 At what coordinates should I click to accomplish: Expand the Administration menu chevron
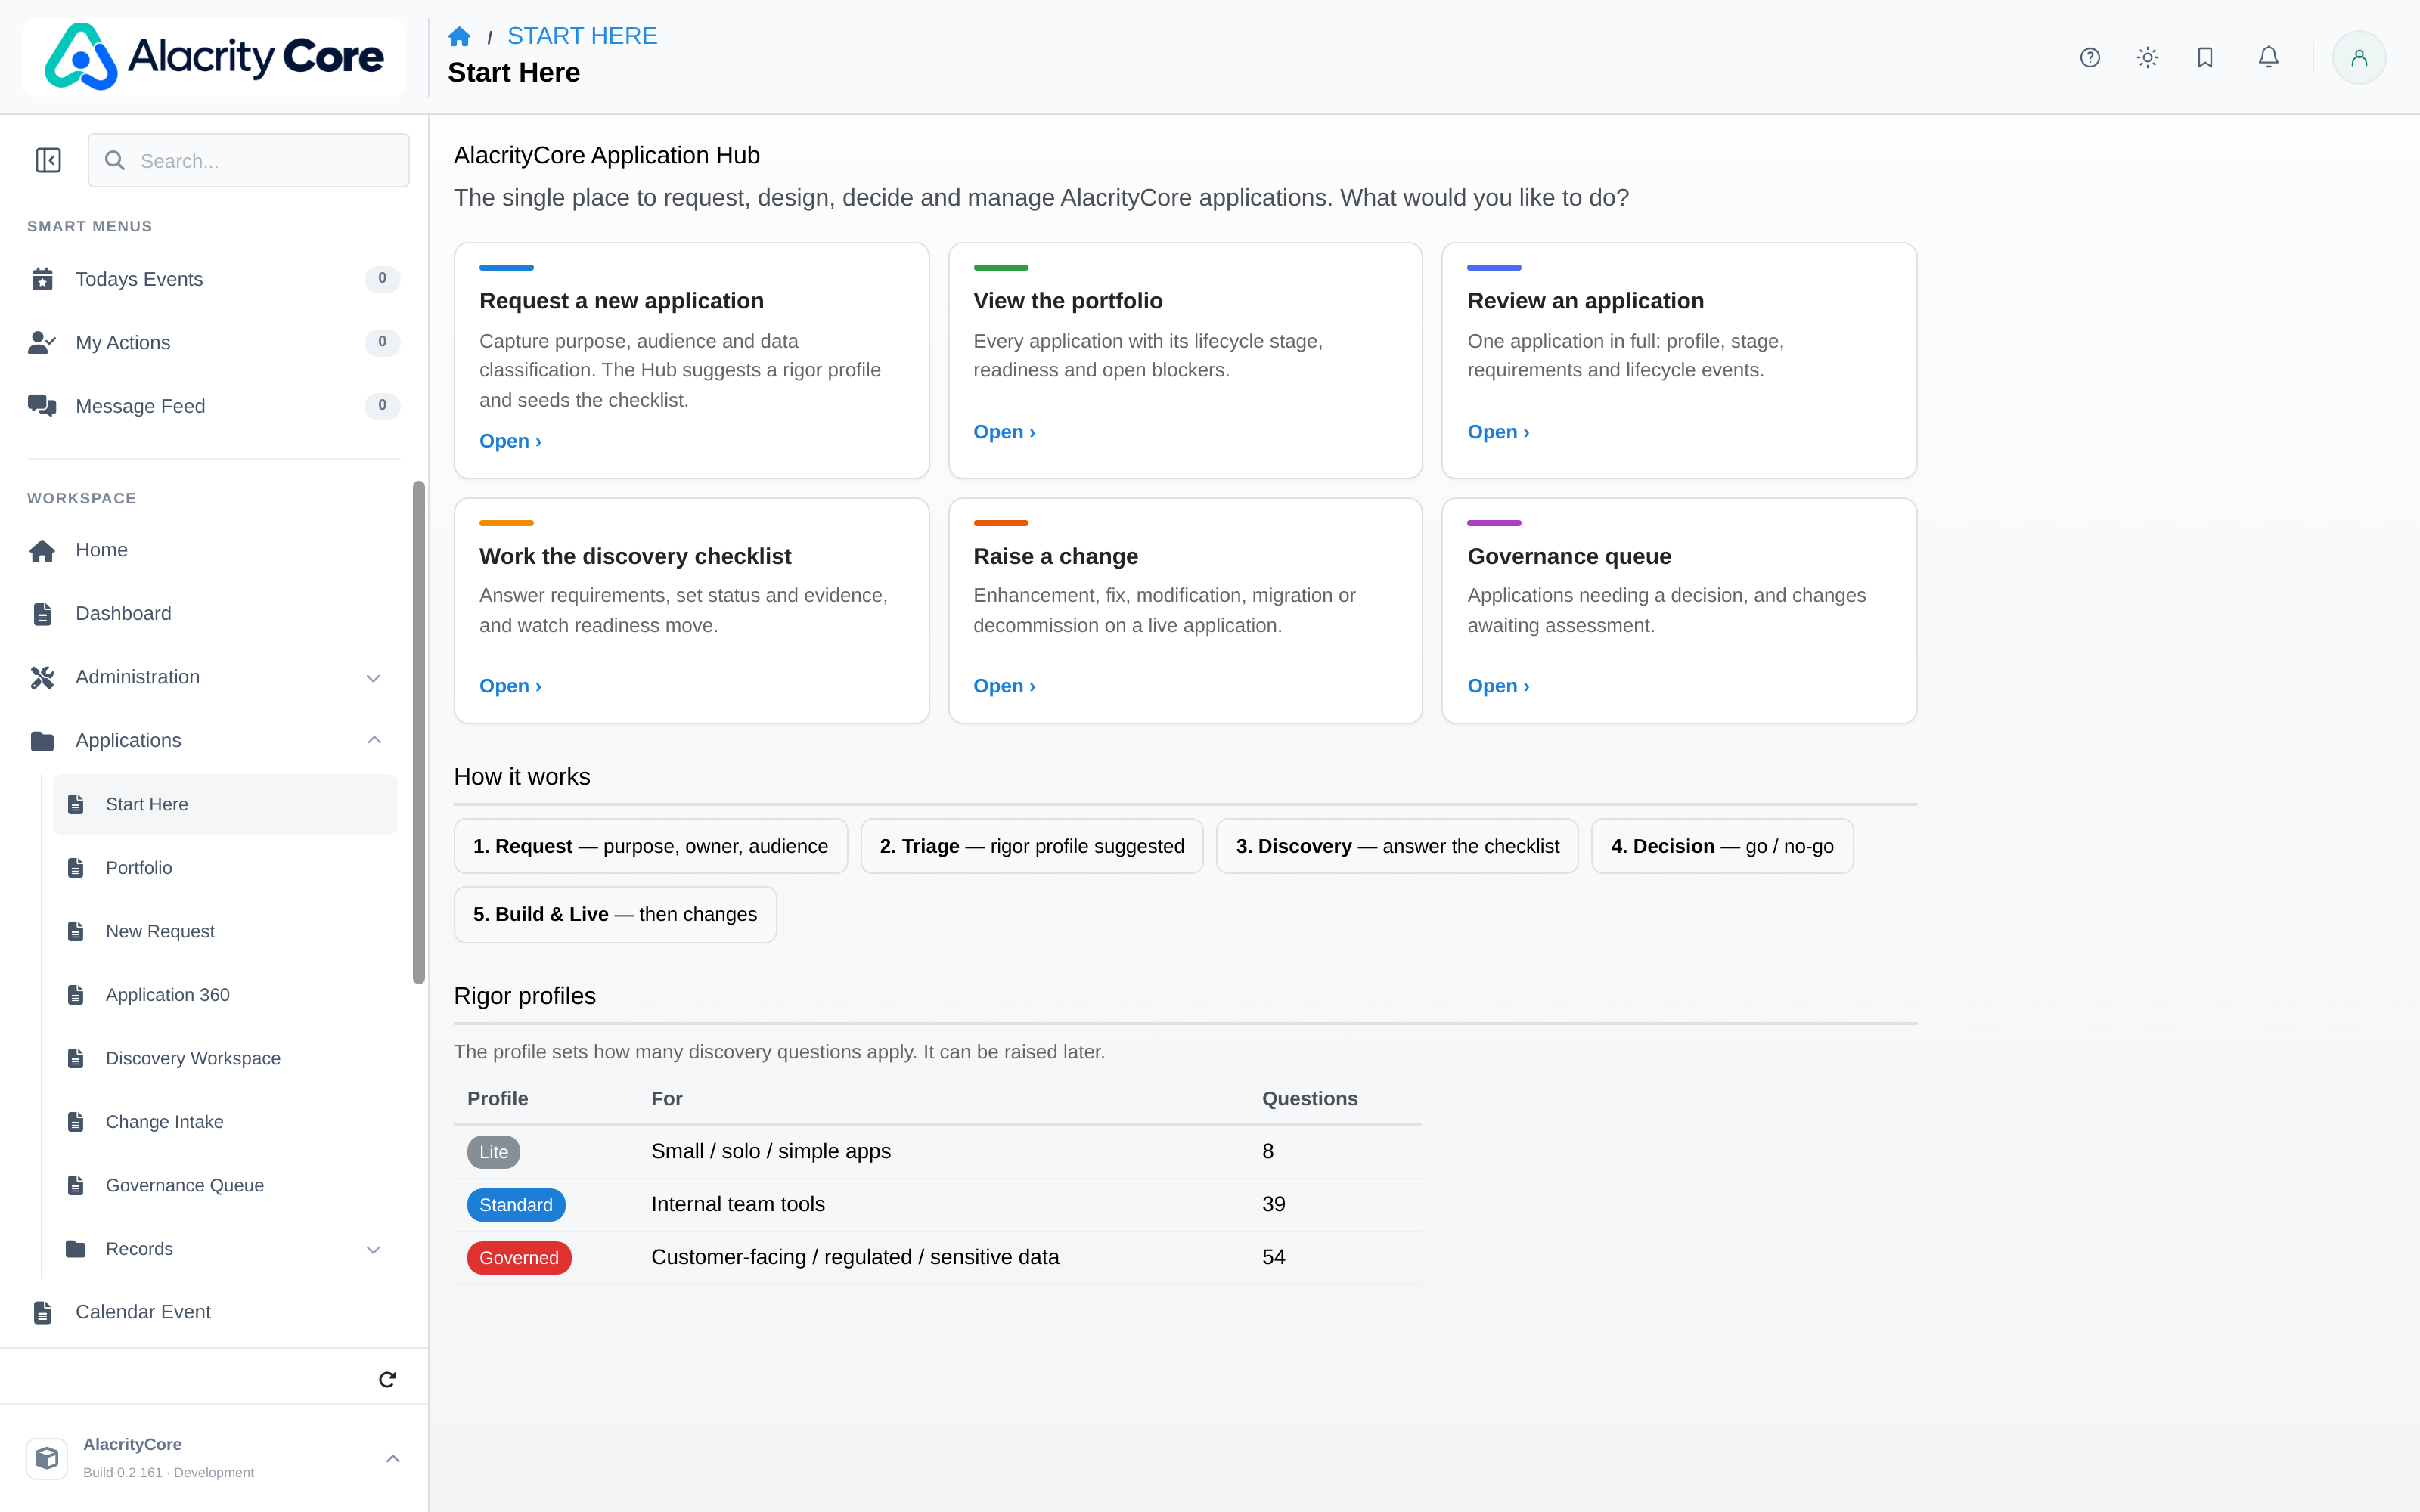[x=373, y=678]
